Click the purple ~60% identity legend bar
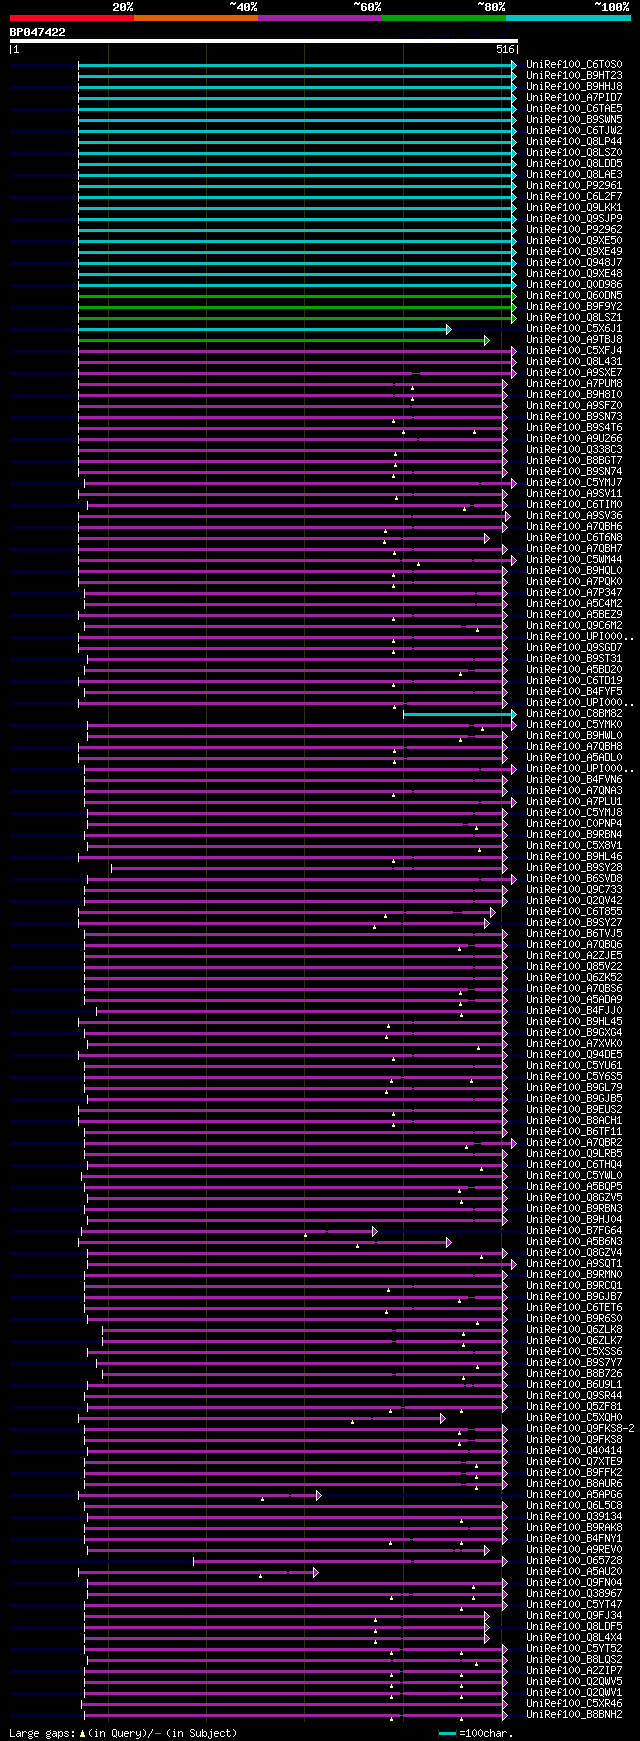 point(319,18)
